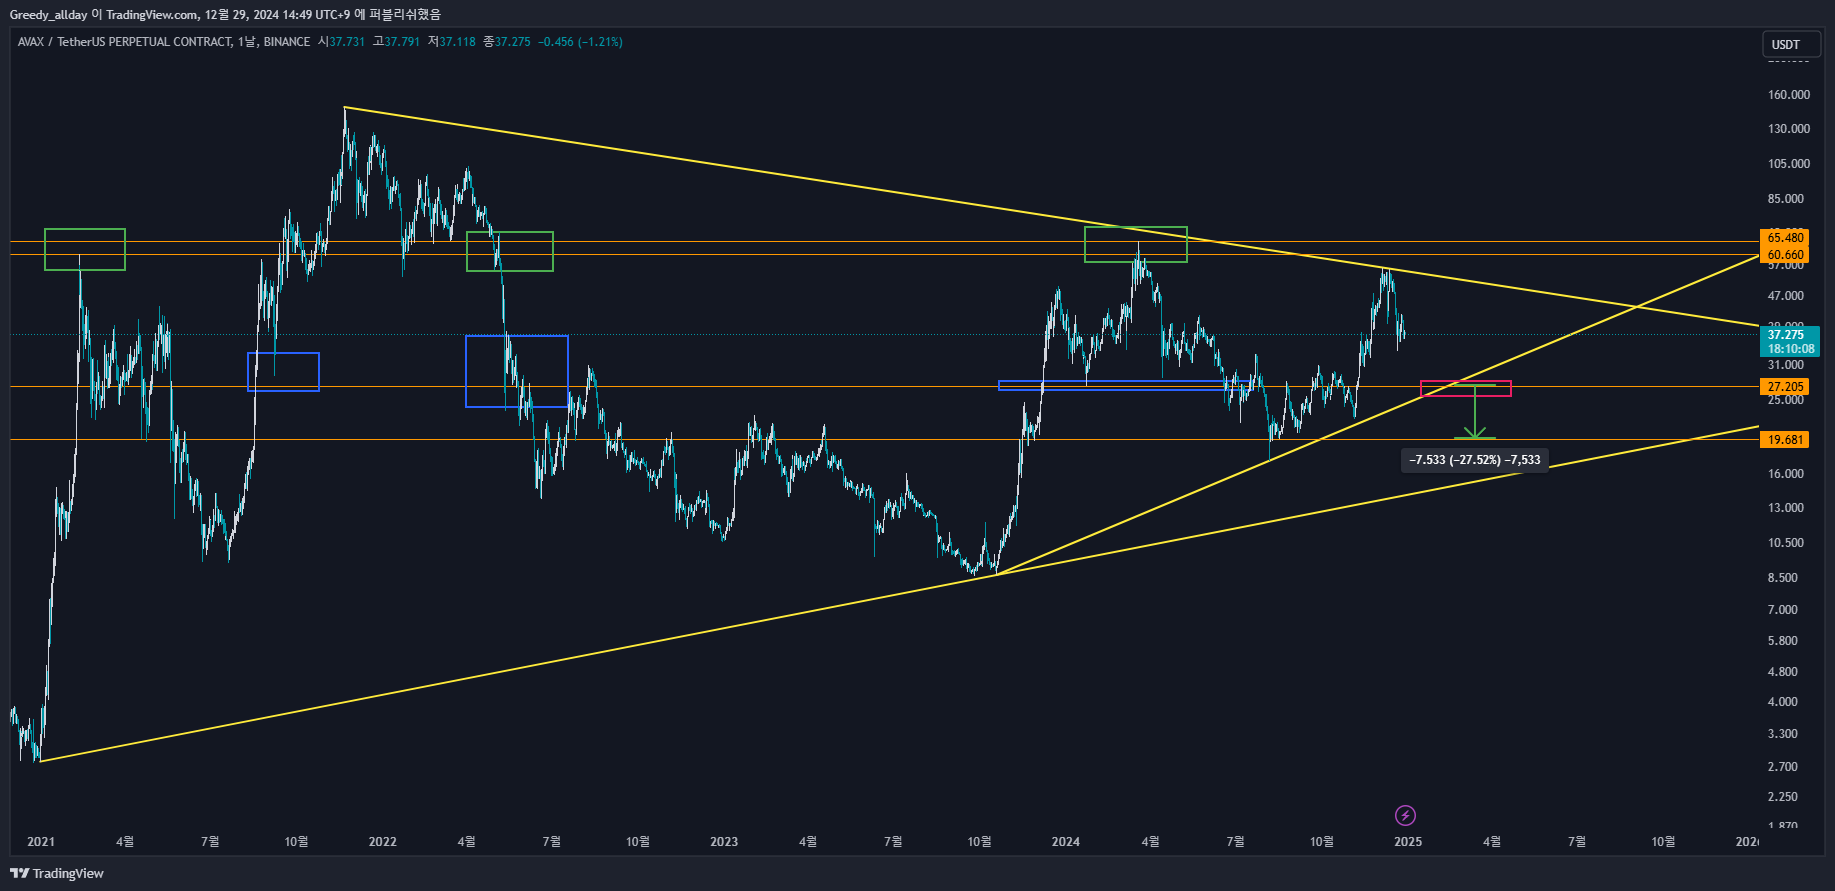
Task: Select the 19.681 orange price label
Action: click(1785, 440)
